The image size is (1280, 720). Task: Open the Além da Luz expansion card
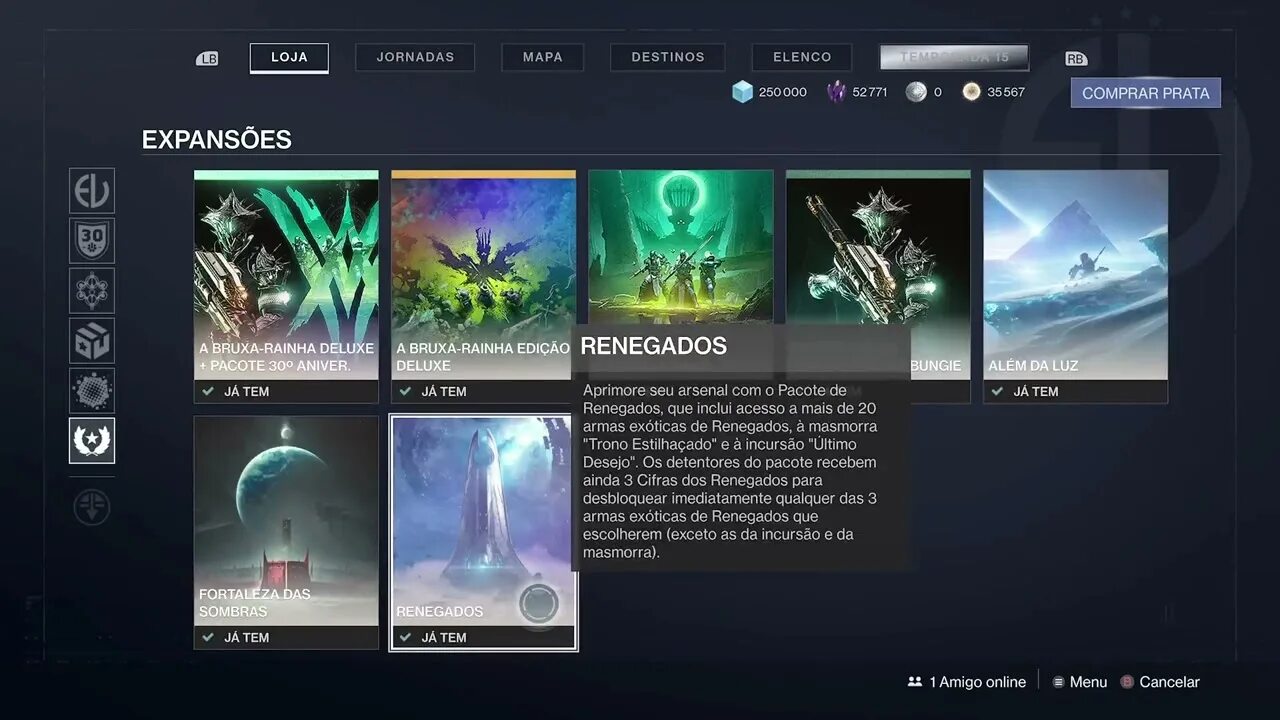pos(1075,286)
